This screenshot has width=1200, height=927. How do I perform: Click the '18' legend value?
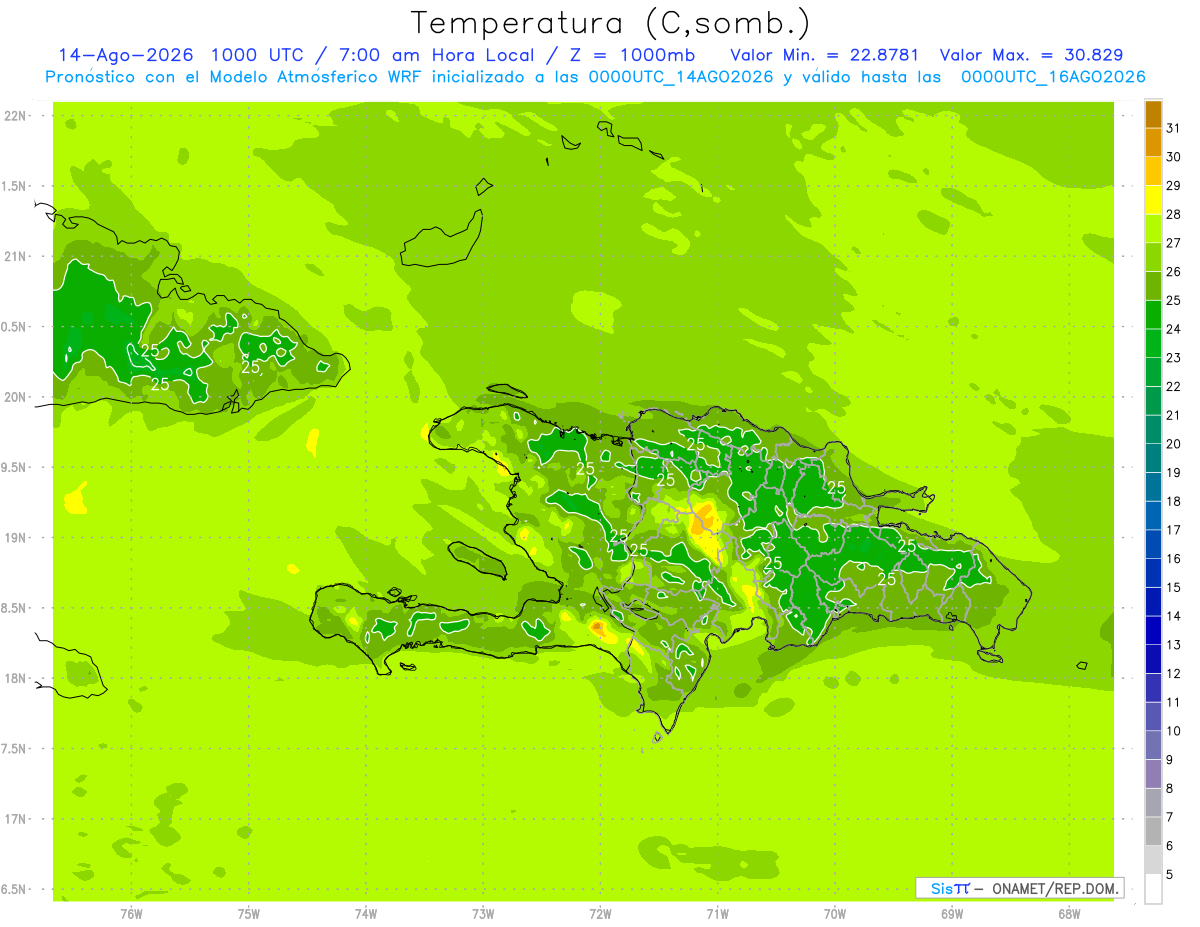1173,501
